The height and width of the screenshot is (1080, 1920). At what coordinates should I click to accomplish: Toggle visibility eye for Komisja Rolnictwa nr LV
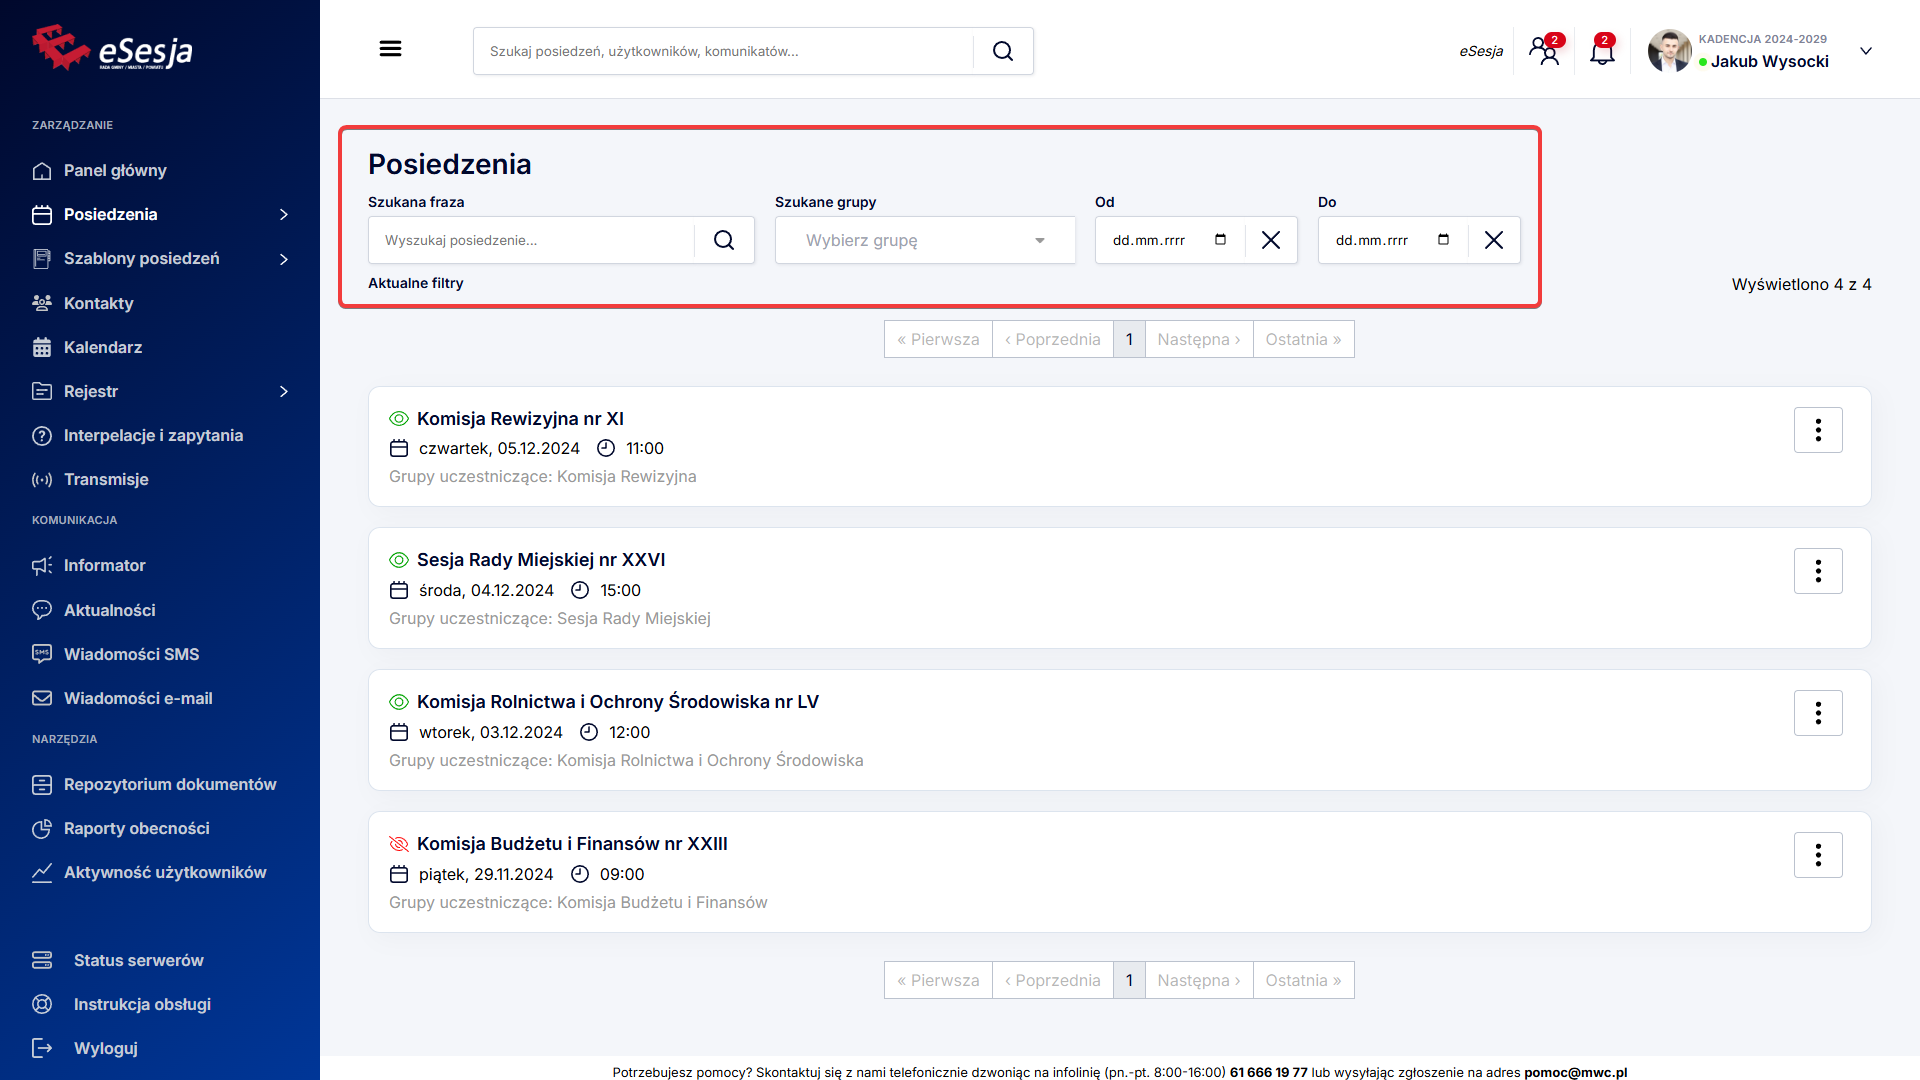399,702
